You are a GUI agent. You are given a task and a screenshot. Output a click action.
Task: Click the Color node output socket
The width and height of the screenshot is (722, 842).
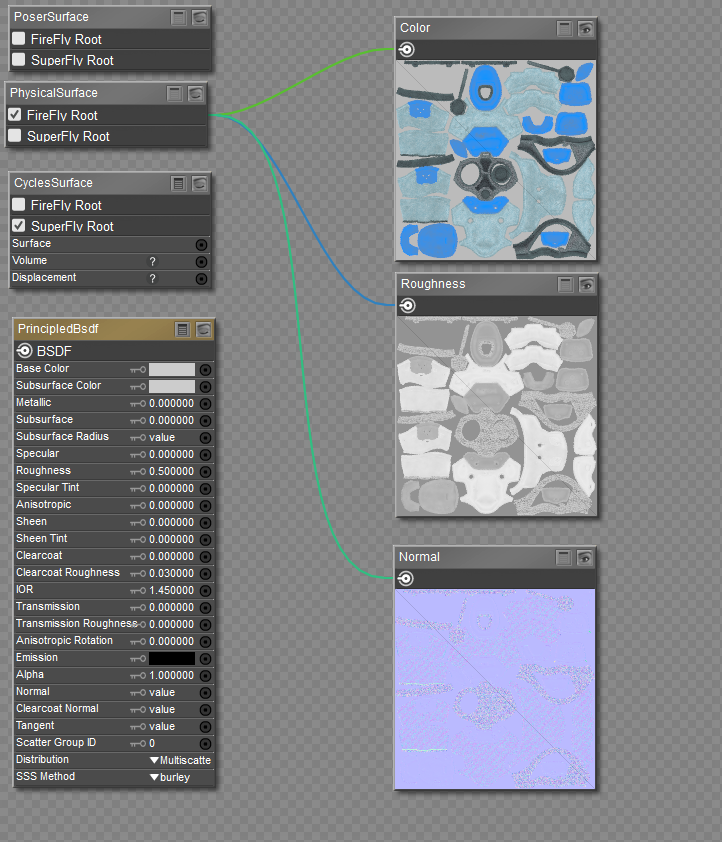[407, 50]
